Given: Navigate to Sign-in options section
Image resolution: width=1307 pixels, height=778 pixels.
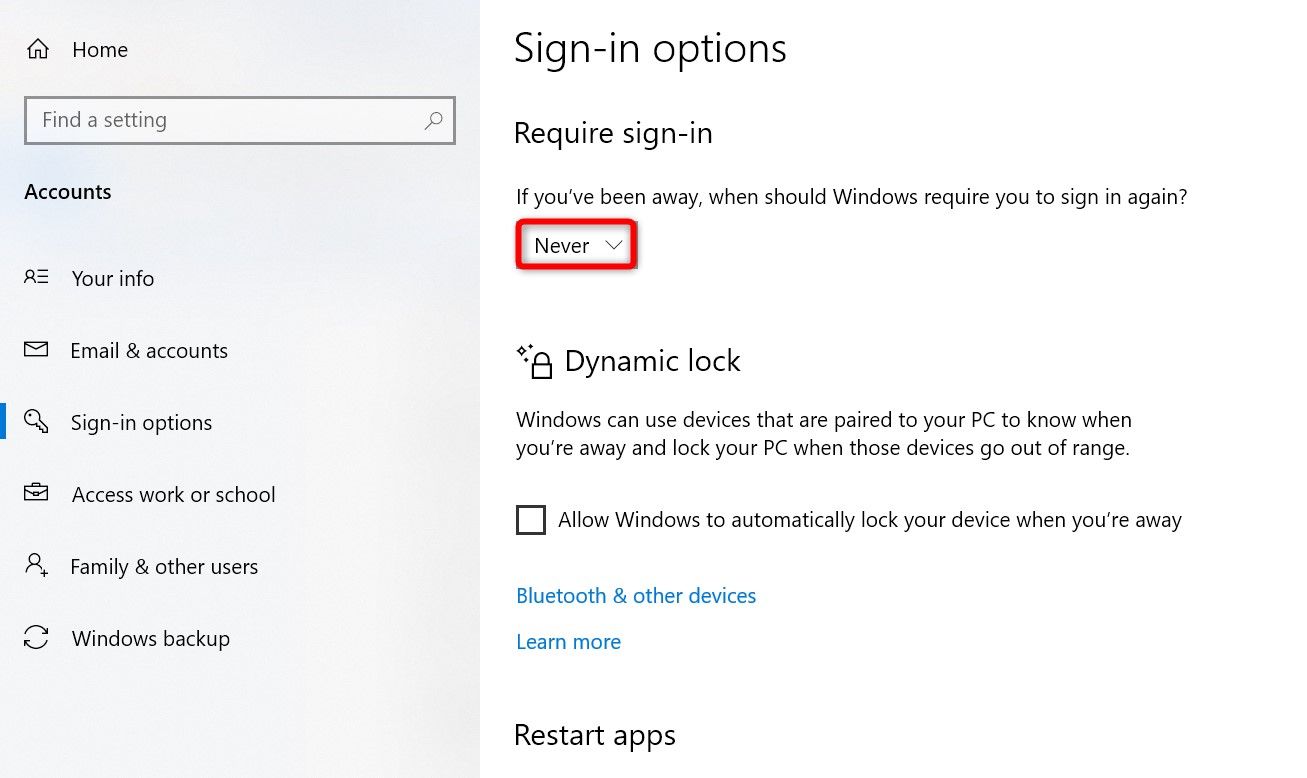Looking at the screenshot, I should coord(141,422).
